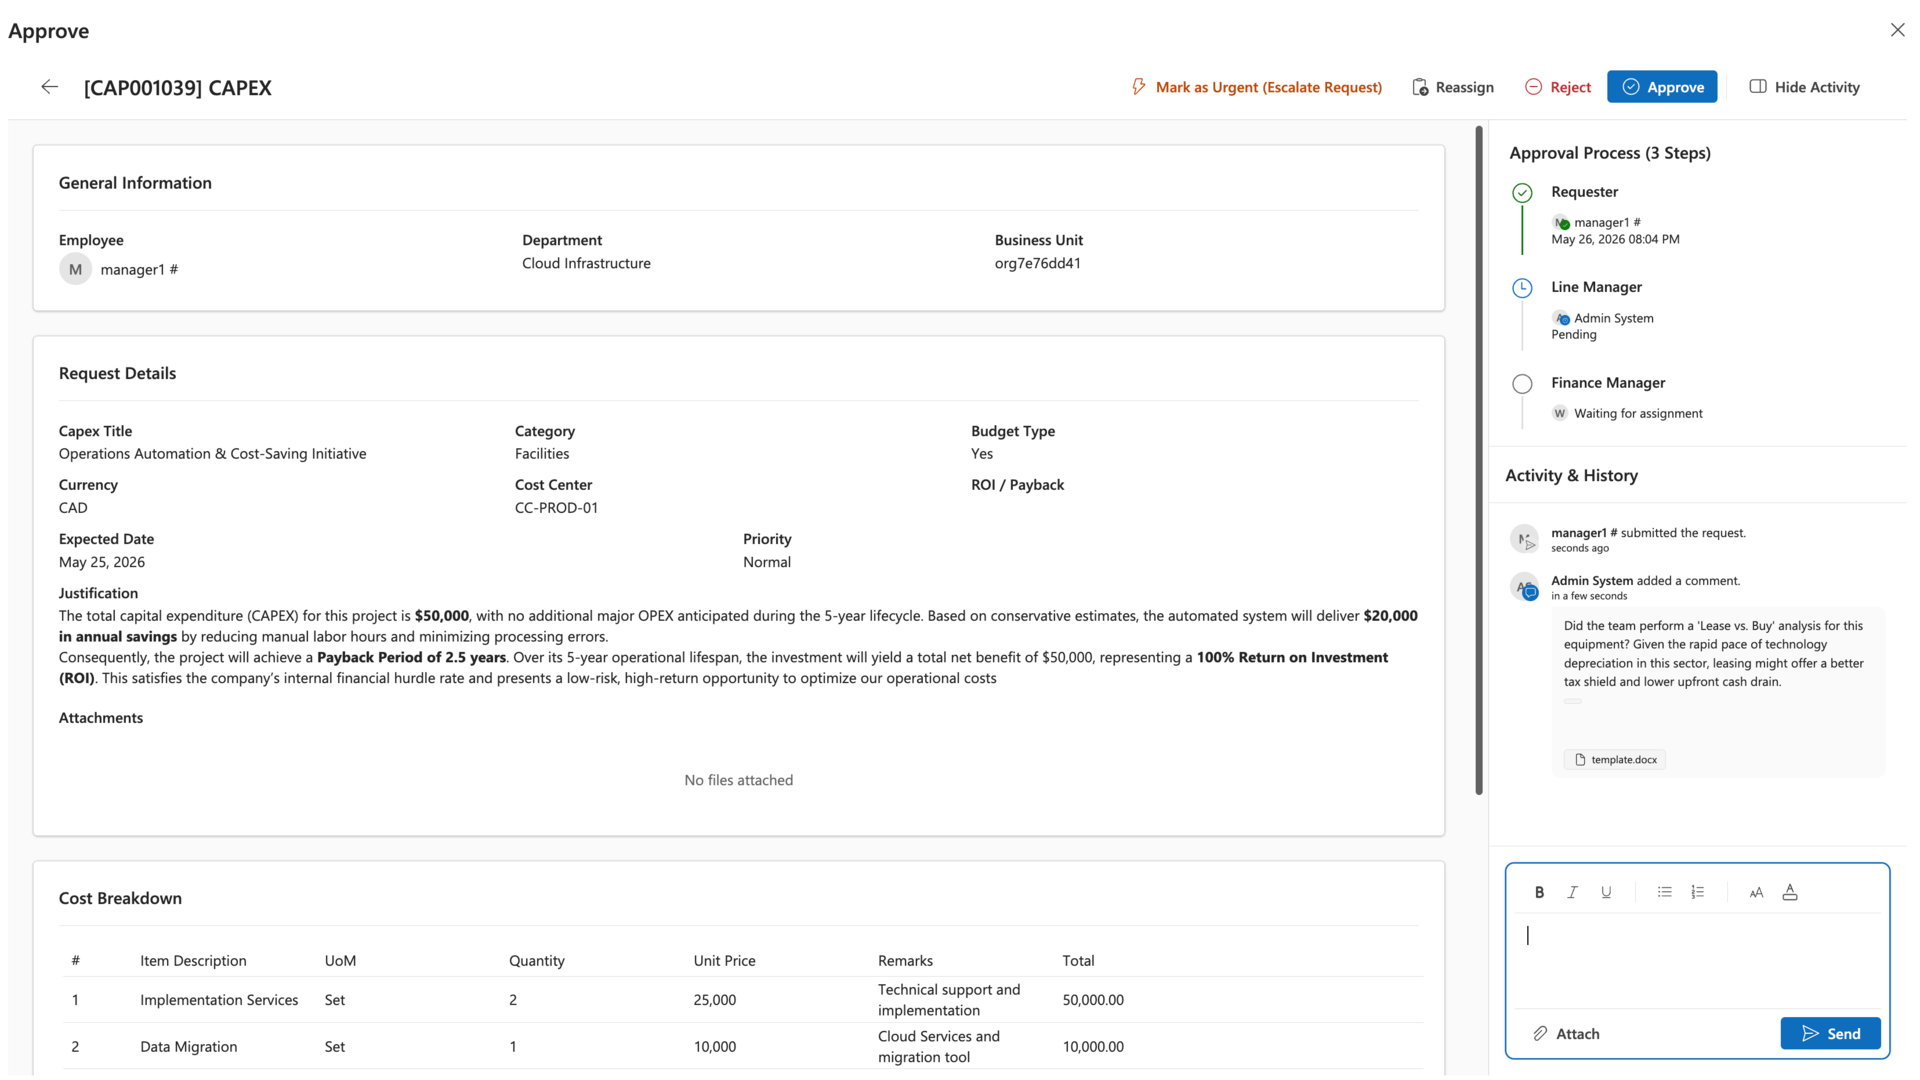Toggle italic formatting in comment editor
This screenshot has height=1080, width=1920.
(1572, 892)
